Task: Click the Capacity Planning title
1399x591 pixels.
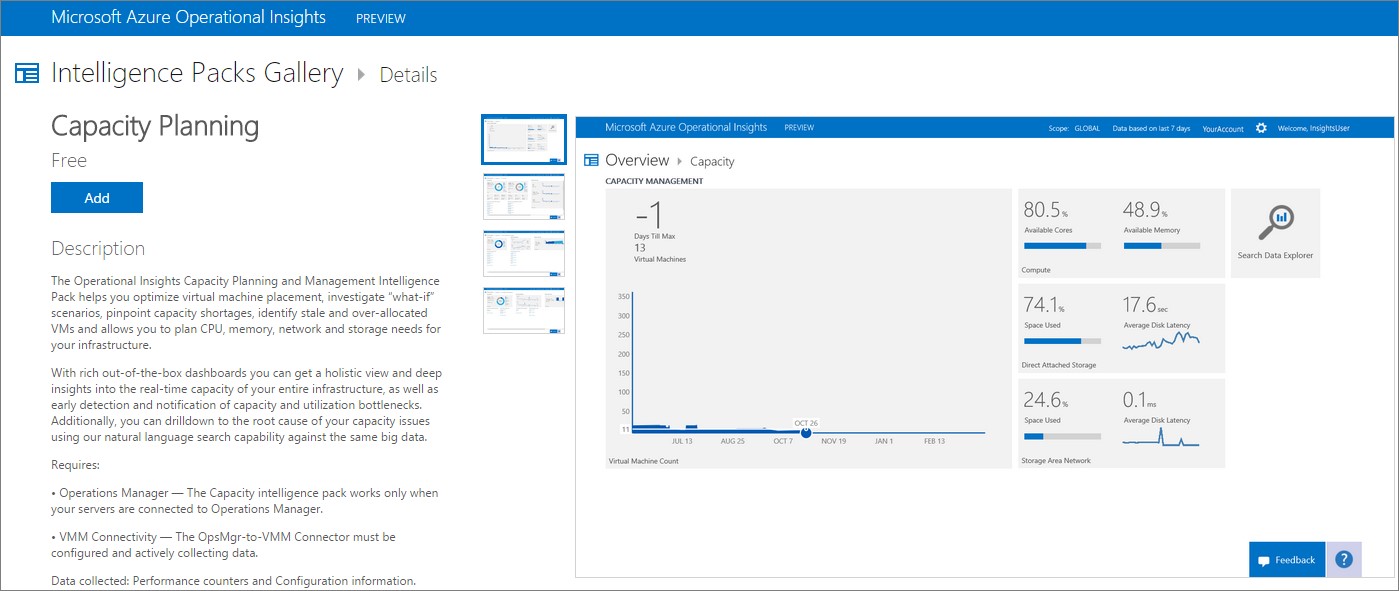Action: 155,126
